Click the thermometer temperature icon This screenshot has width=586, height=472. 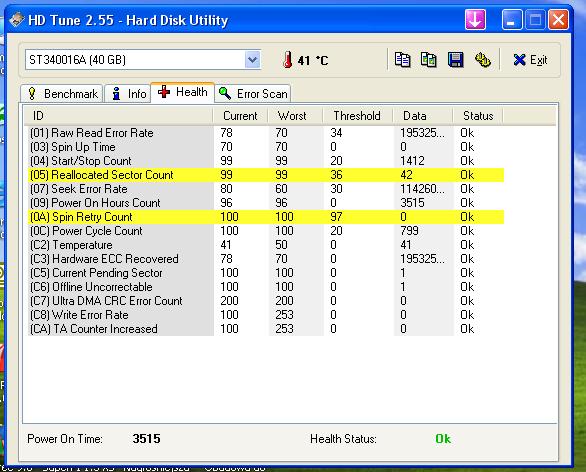pos(287,60)
